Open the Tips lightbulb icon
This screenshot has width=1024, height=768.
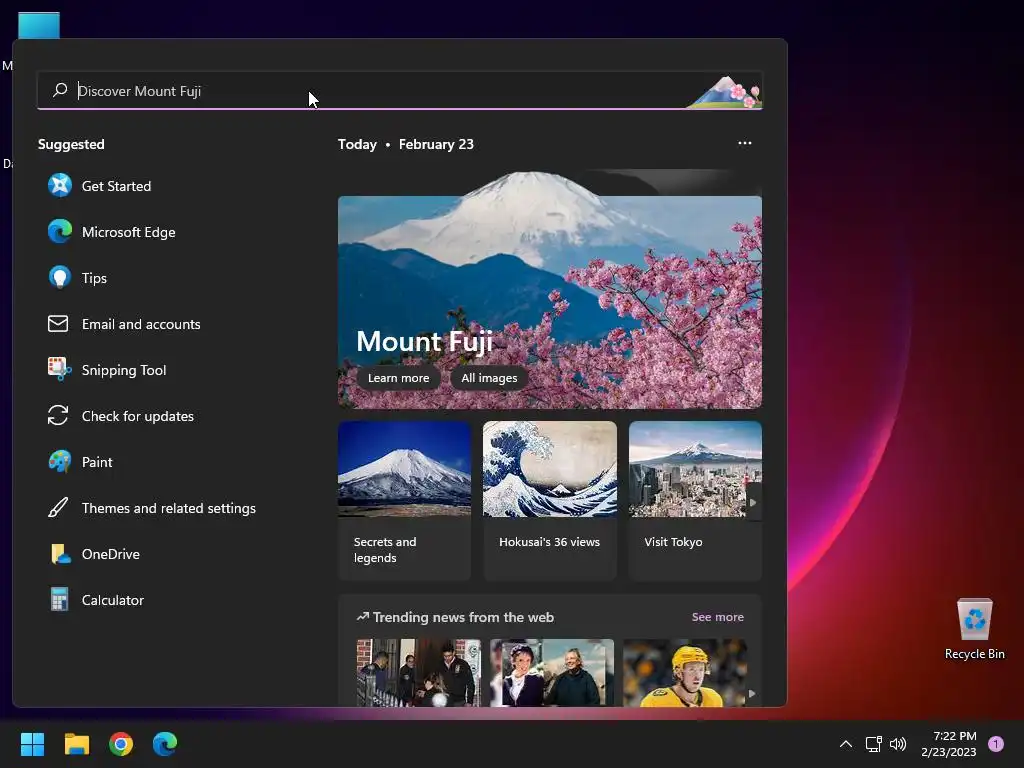tap(59, 278)
